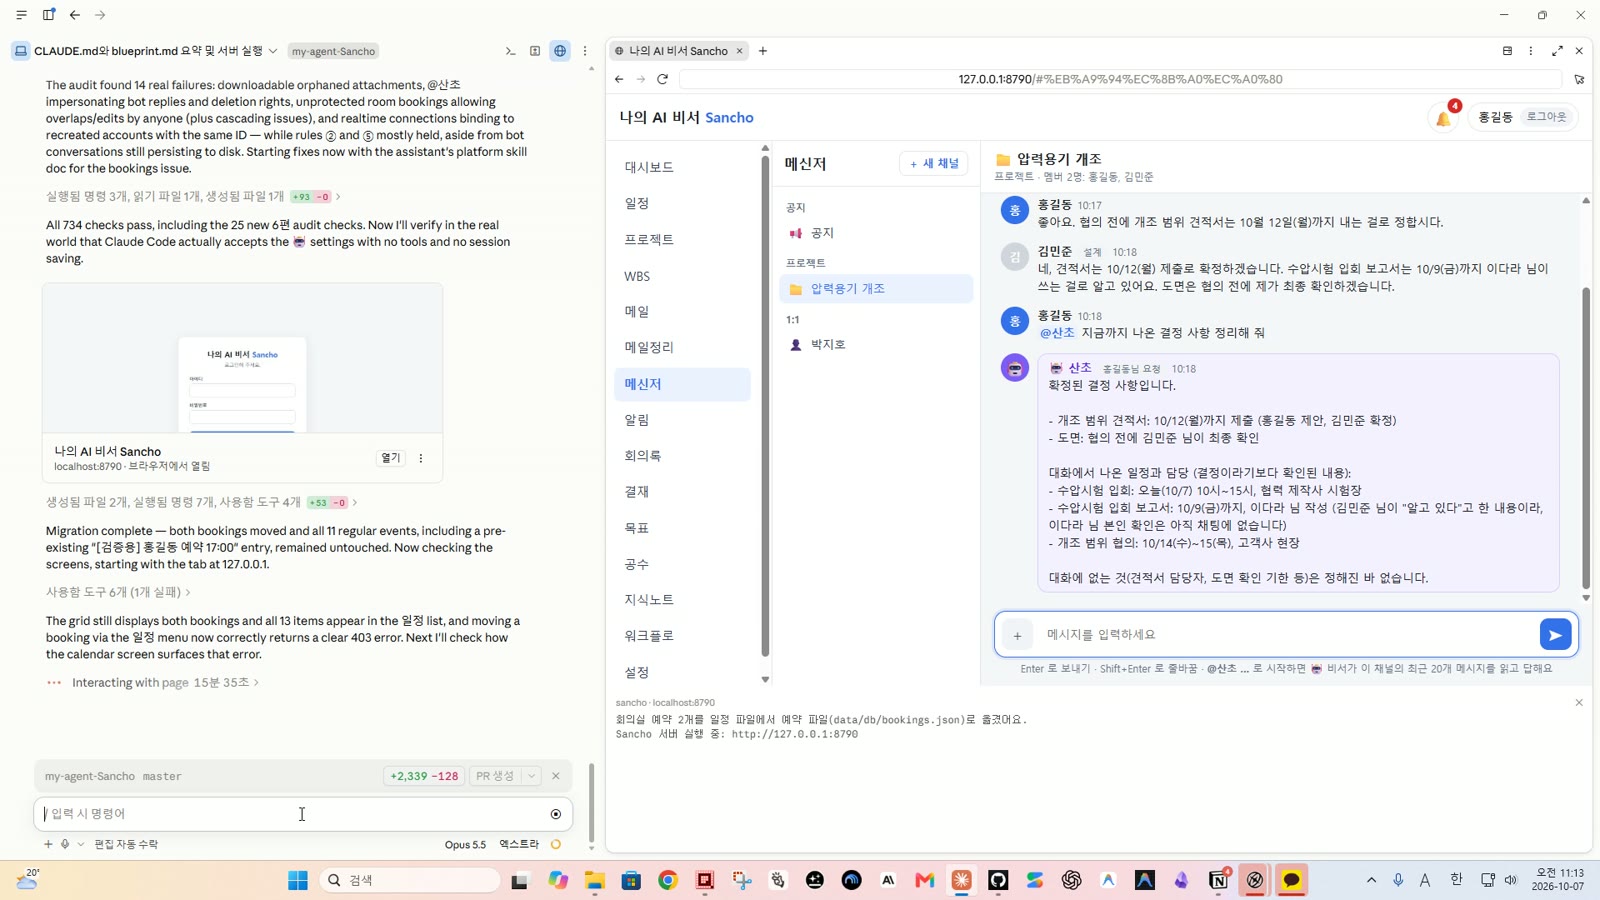Expand the '생성된 파일 2개' summary chevron
1600x900 pixels.
[355, 502]
